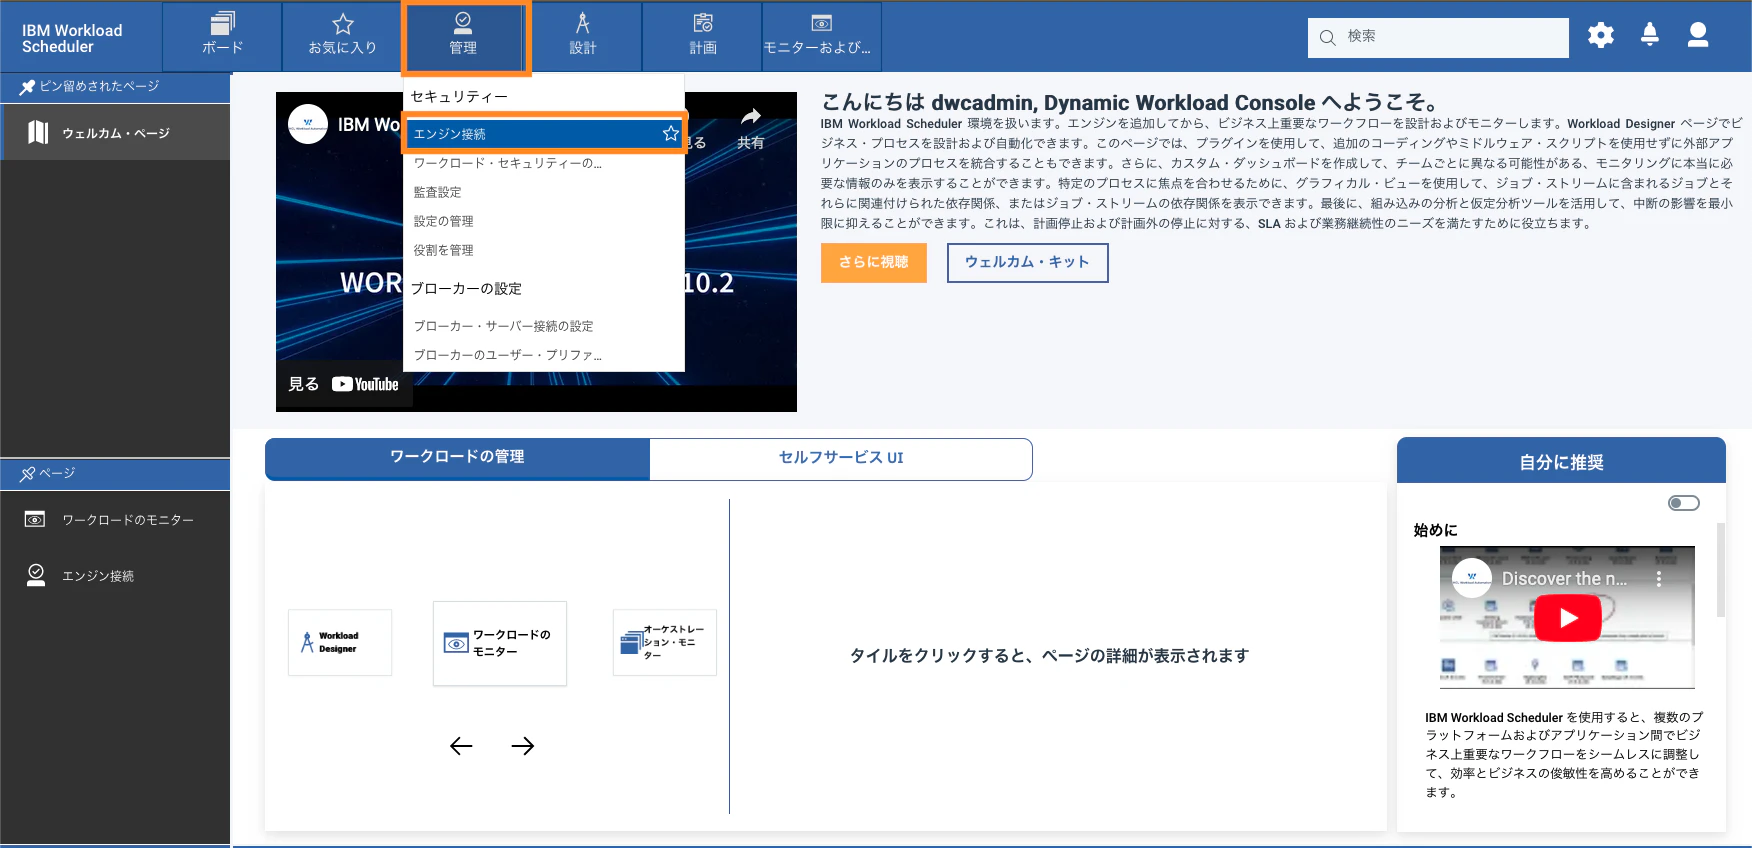
Task: Open the 設計 design menu
Action: tap(583, 36)
